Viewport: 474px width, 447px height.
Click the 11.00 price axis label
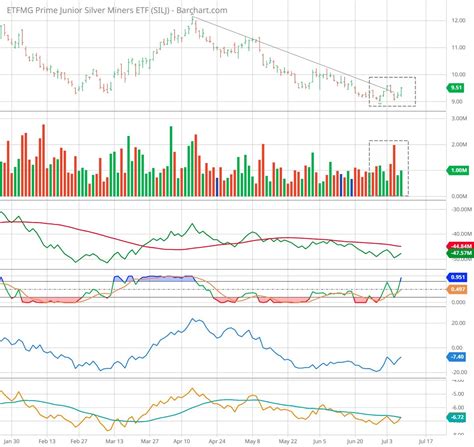click(x=458, y=47)
